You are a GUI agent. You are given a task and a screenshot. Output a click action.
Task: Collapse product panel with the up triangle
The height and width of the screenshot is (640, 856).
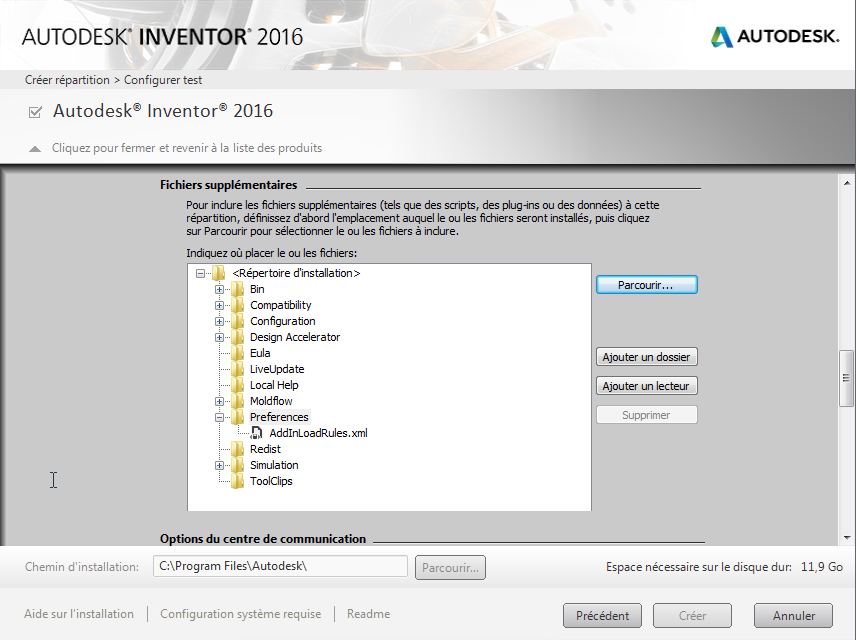35,149
